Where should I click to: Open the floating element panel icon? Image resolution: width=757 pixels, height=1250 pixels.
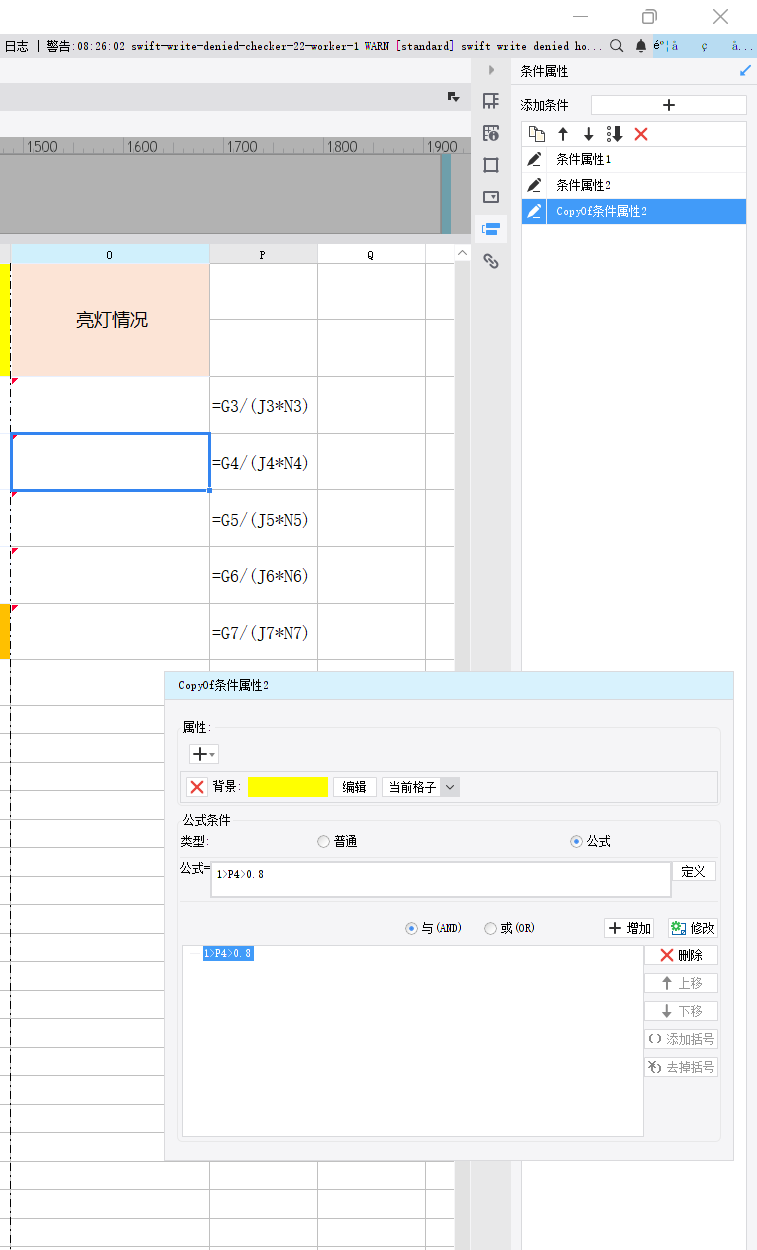[491, 165]
